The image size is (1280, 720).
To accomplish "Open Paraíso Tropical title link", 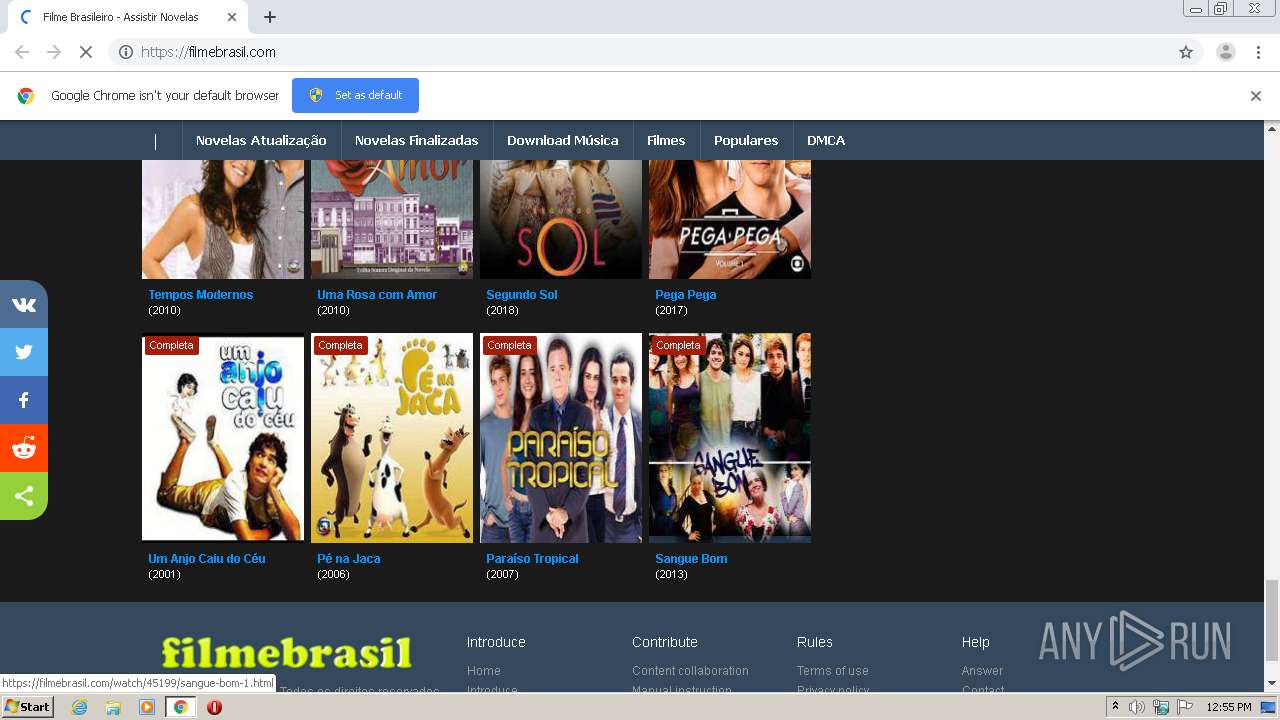I will point(532,559).
